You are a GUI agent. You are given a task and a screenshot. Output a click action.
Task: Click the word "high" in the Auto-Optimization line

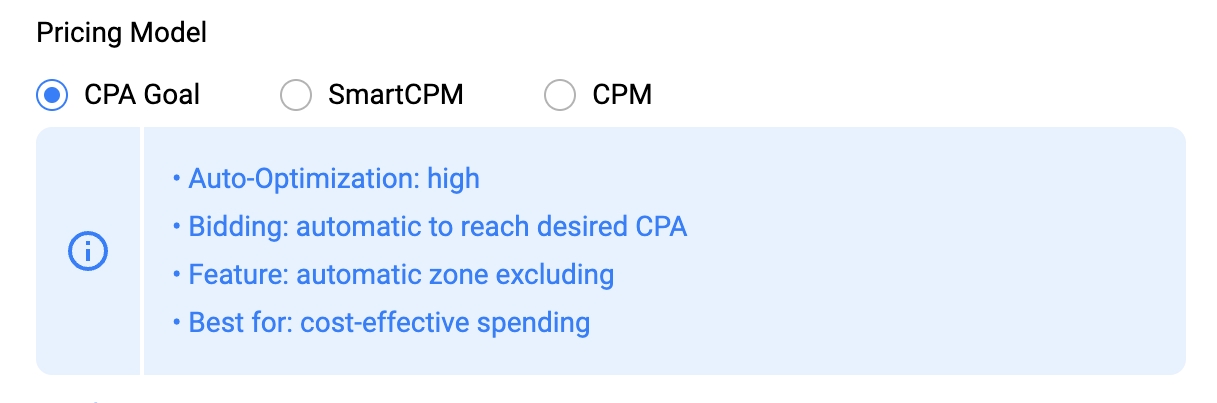(x=453, y=179)
